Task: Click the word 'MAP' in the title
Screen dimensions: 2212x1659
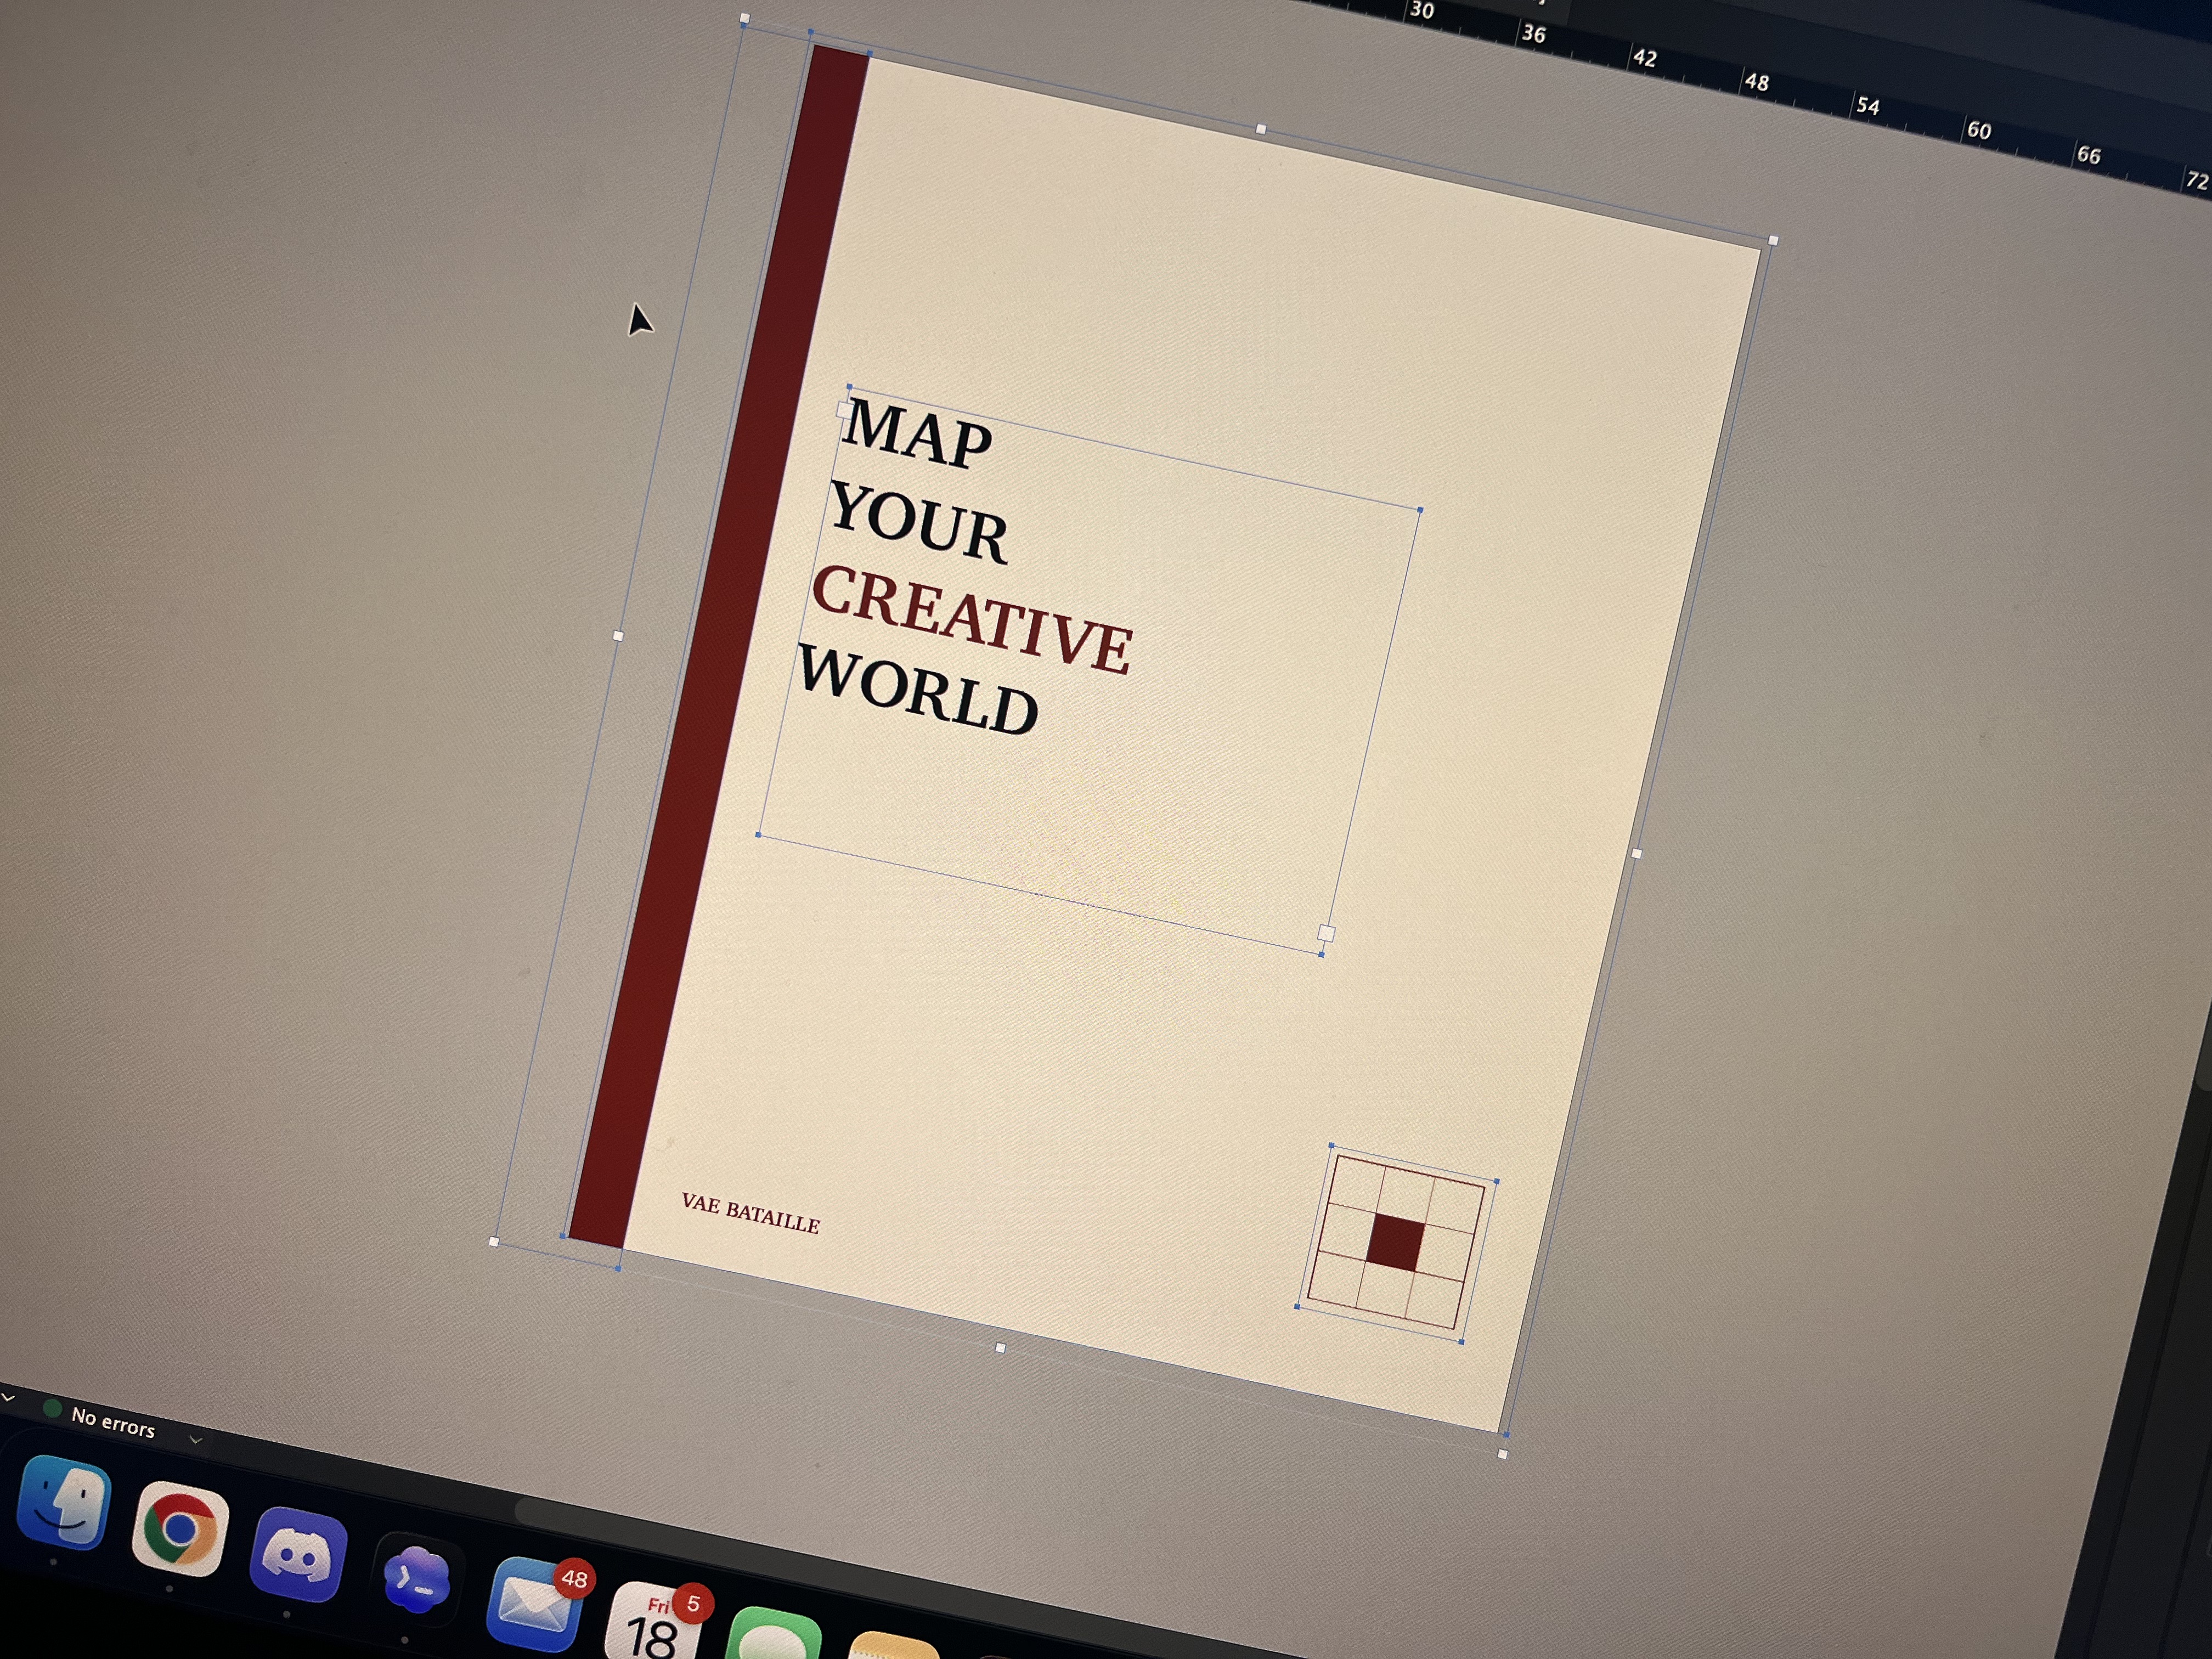Action: tap(916, 434)
